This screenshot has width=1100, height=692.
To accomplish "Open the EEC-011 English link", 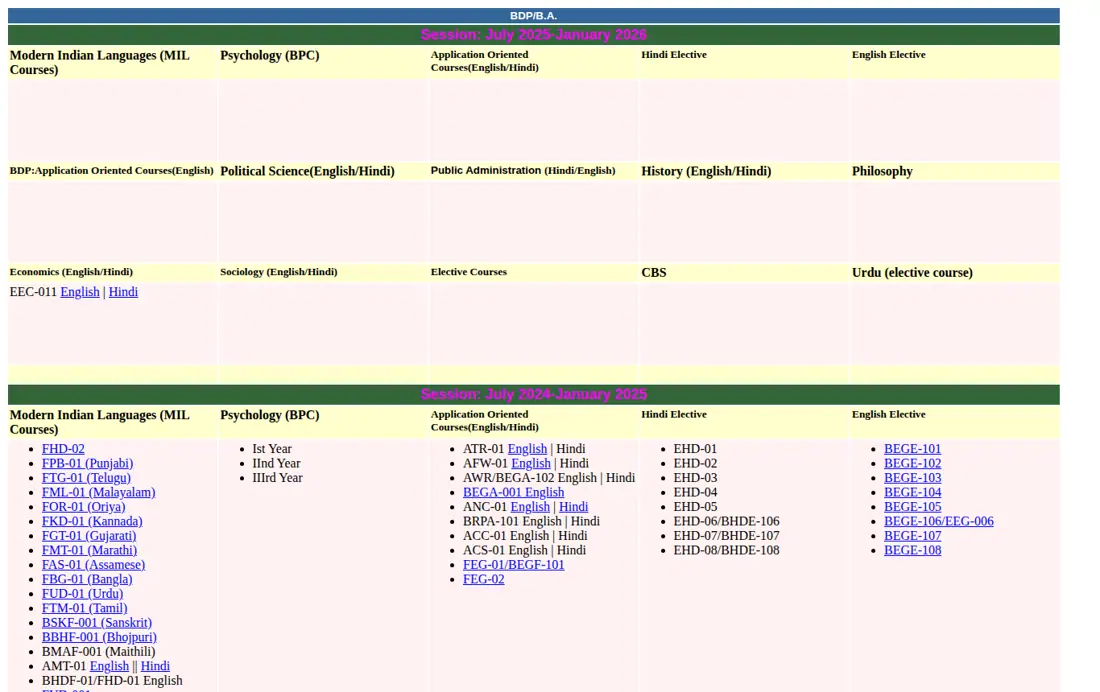I will (x=80, y=292).
